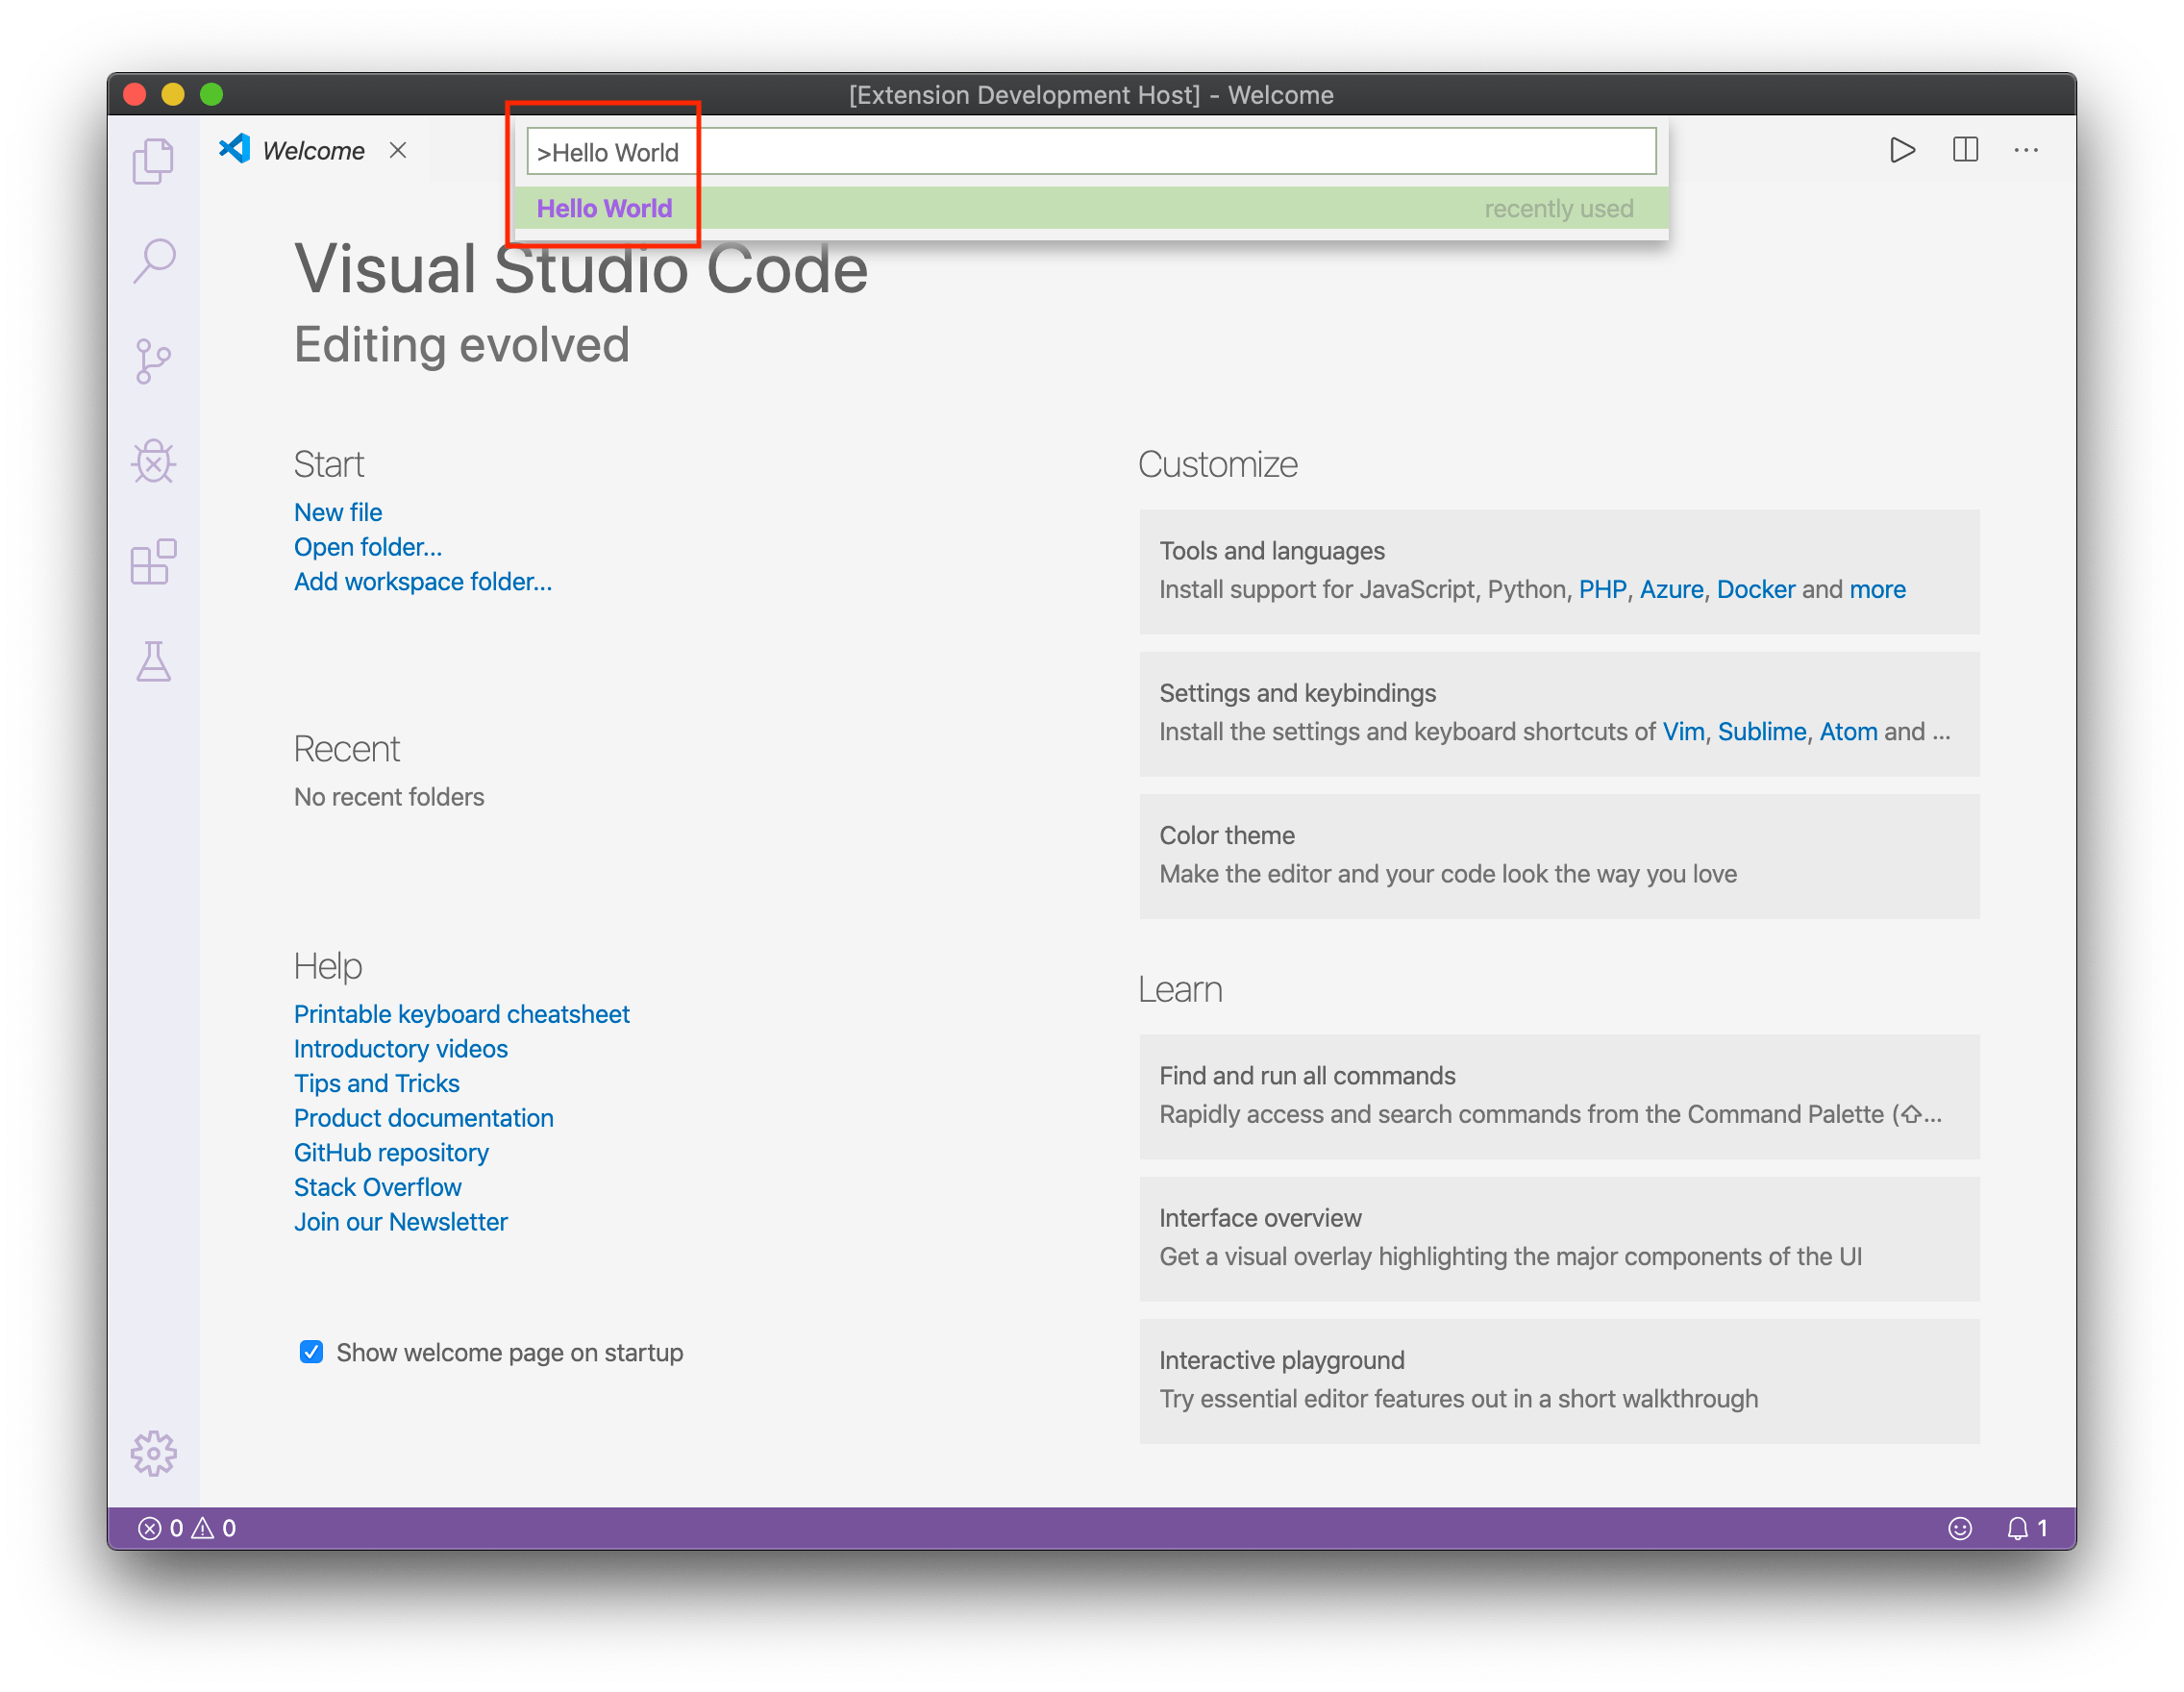Open the Extensions view

click(x=155, y=563)
